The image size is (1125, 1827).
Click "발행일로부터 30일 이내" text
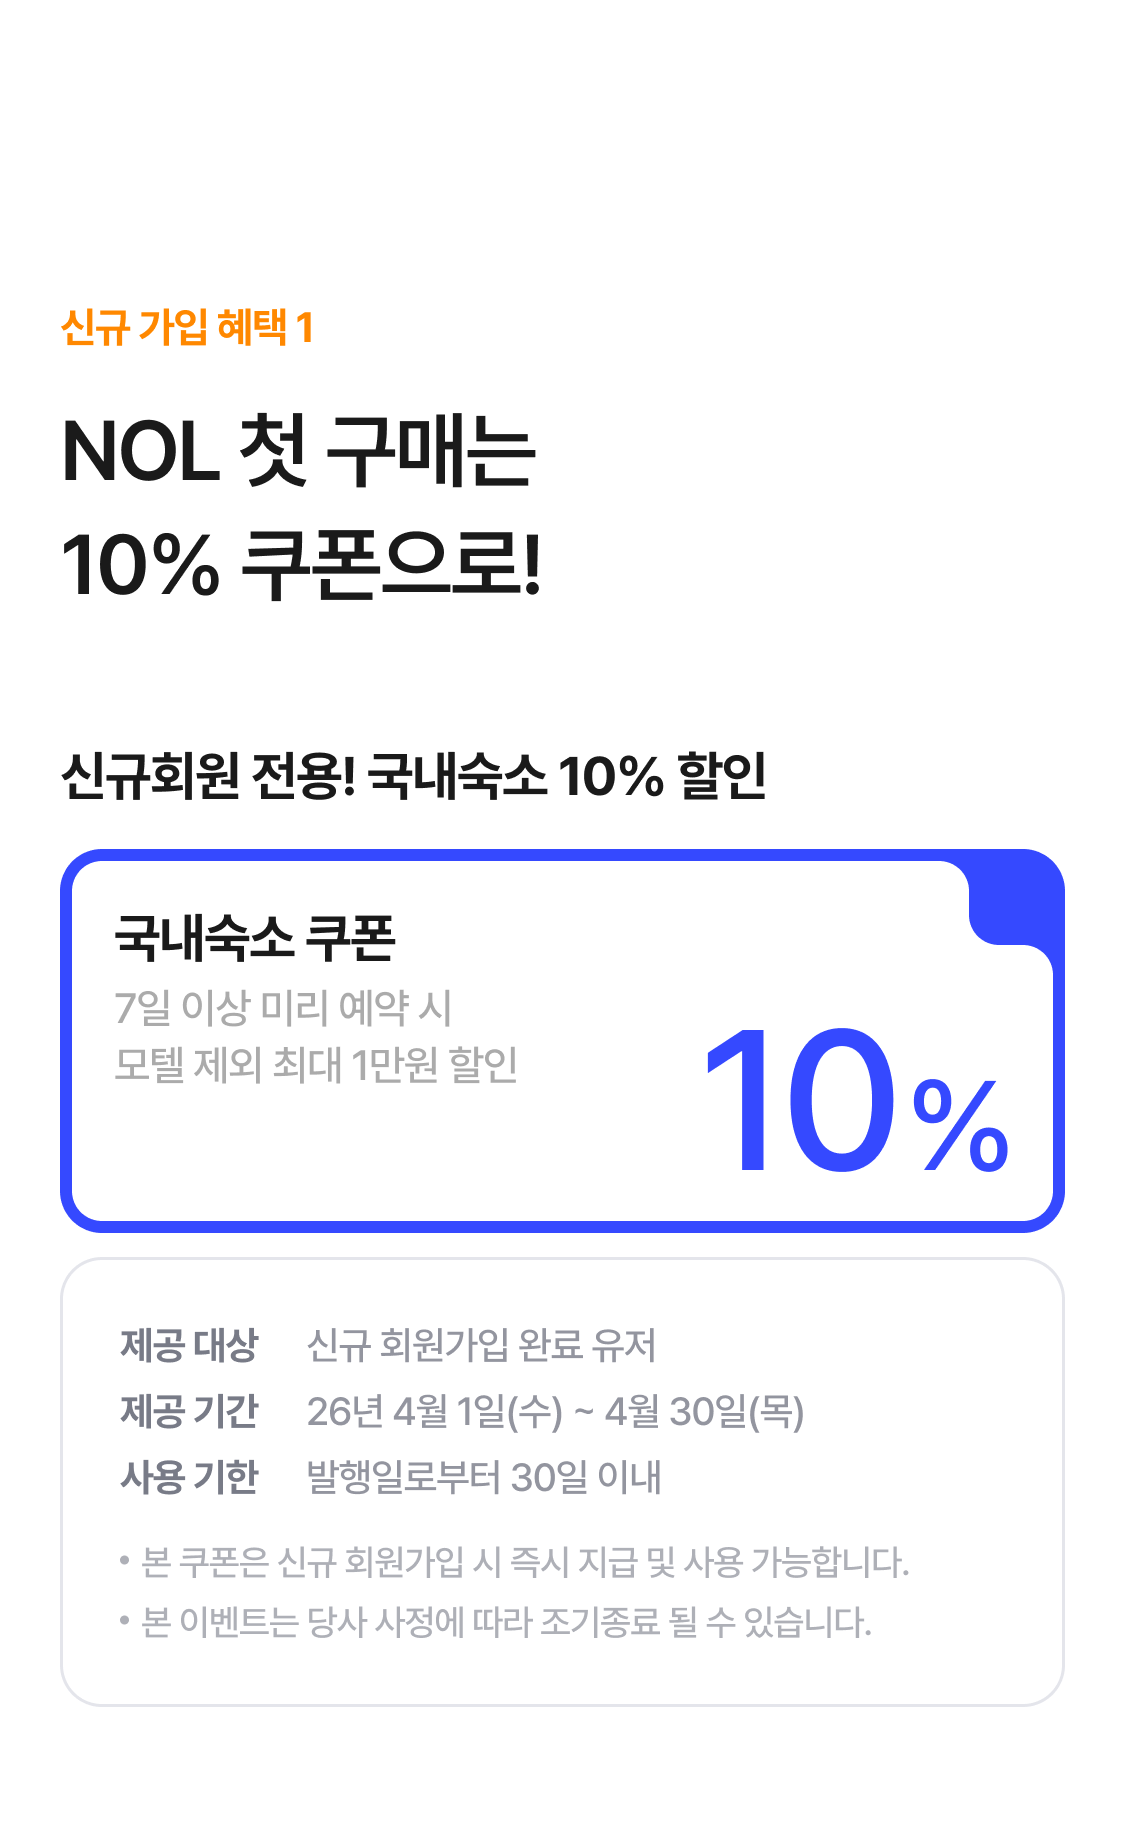(x=484, y=1476)
